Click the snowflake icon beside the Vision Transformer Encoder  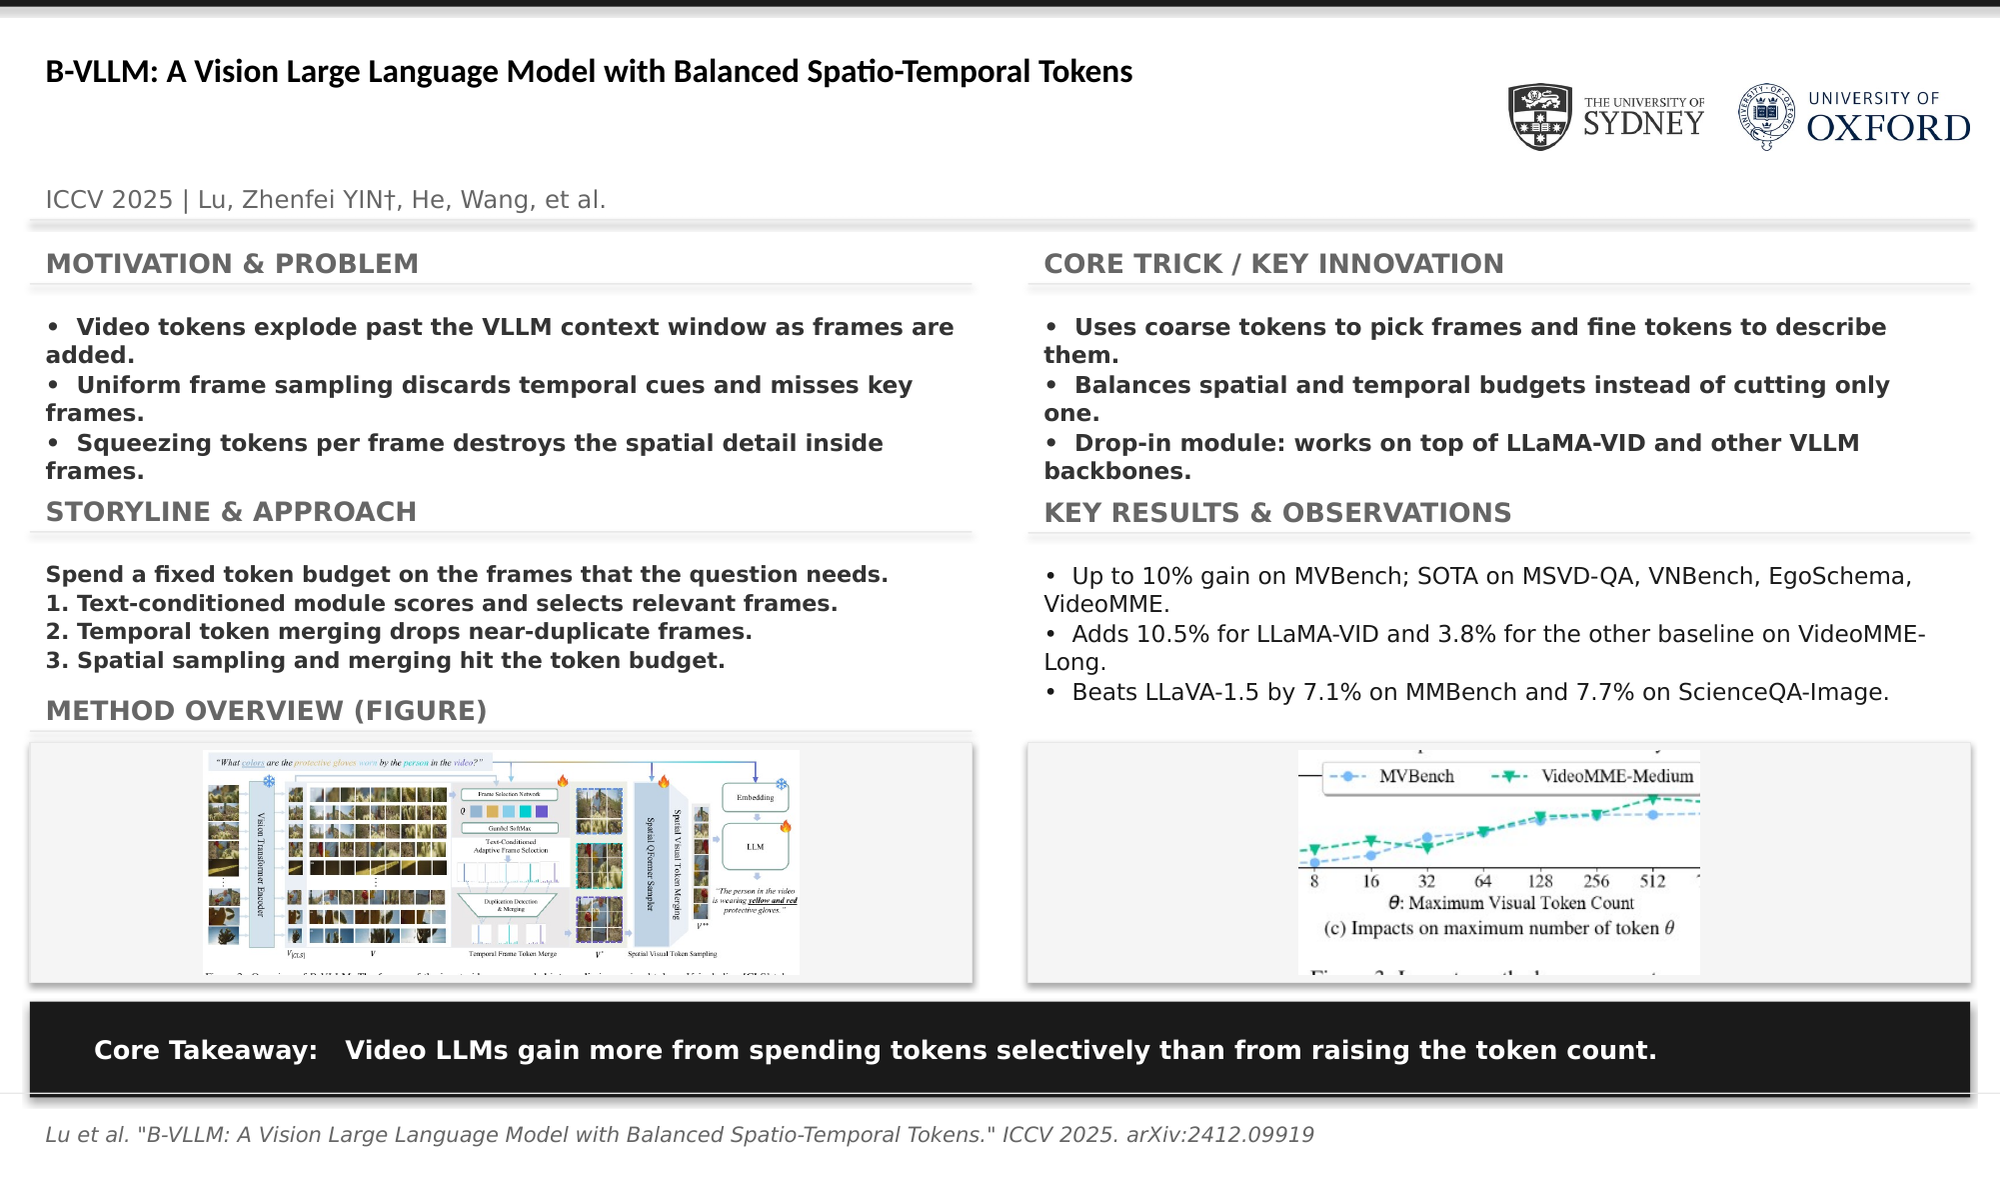click(269, 781)
